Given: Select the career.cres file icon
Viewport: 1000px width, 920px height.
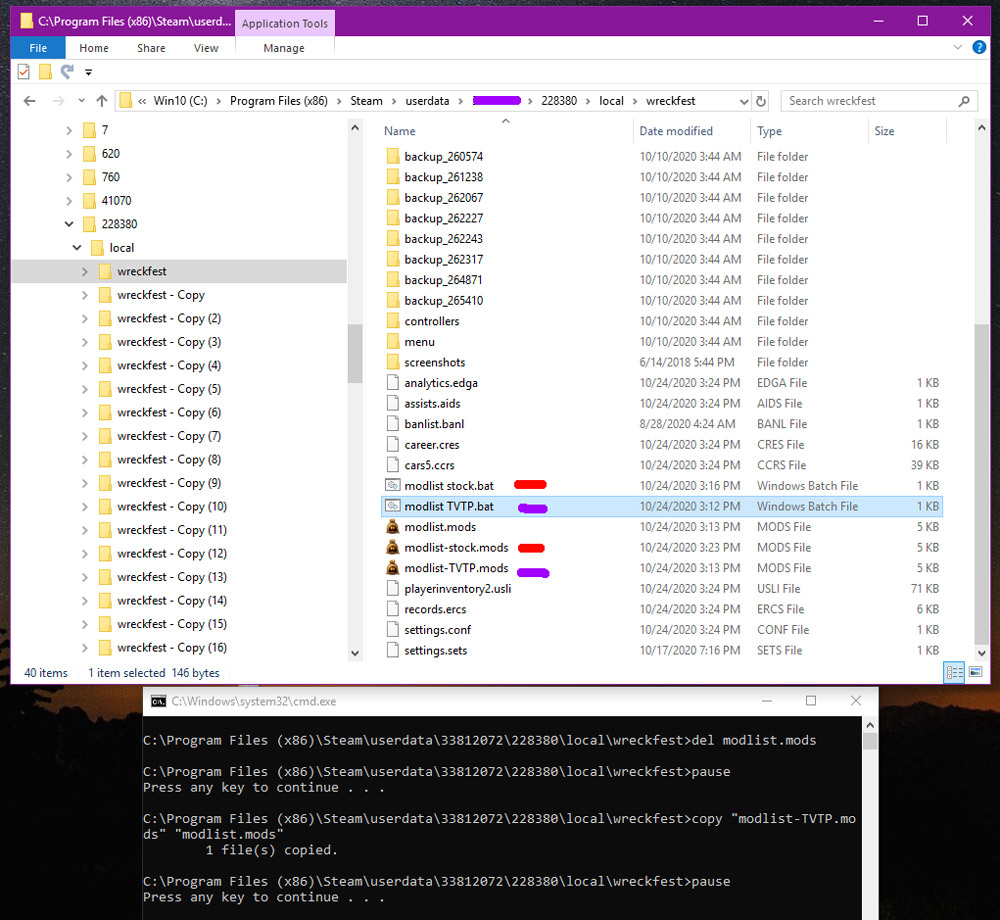Looking at the screenshot, I should (393, 444).
